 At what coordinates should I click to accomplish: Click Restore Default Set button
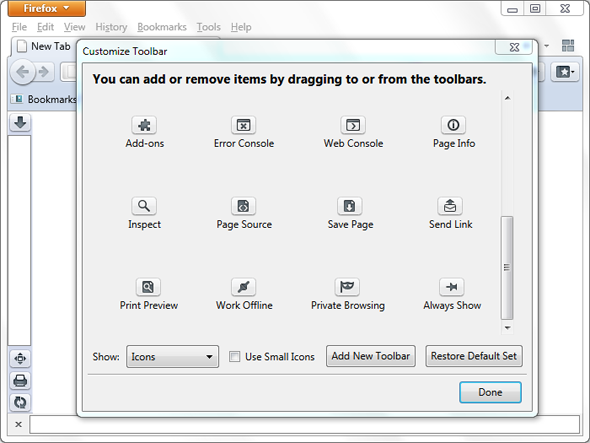pos(474,356)
